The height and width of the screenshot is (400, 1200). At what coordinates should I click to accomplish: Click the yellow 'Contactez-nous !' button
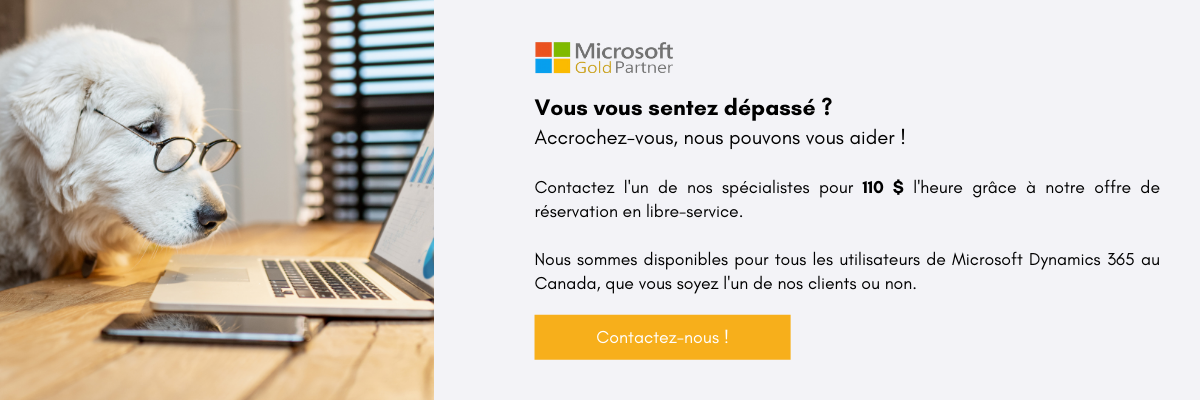(662, 337)
